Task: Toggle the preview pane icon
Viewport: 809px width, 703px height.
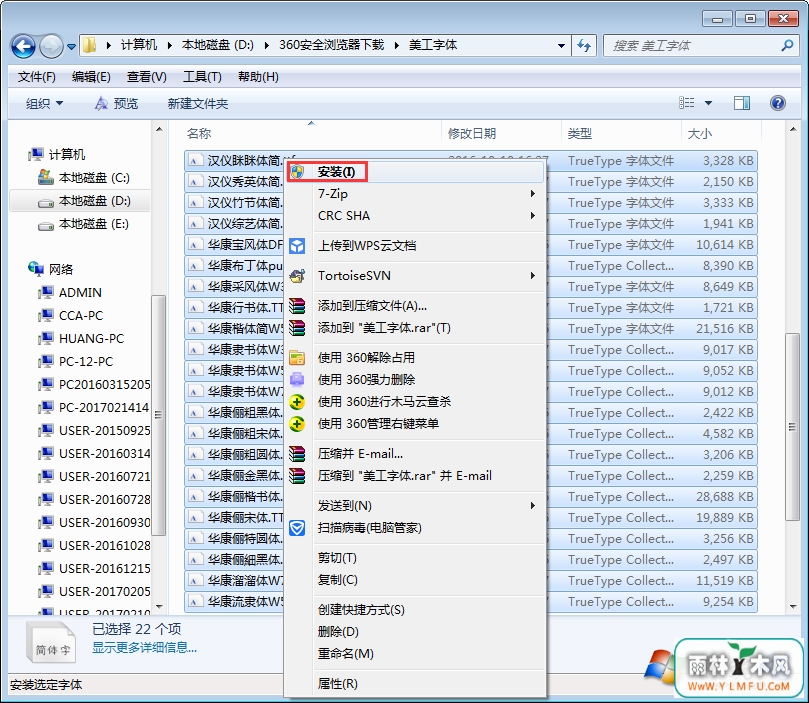Action: [x=742, y=103]
